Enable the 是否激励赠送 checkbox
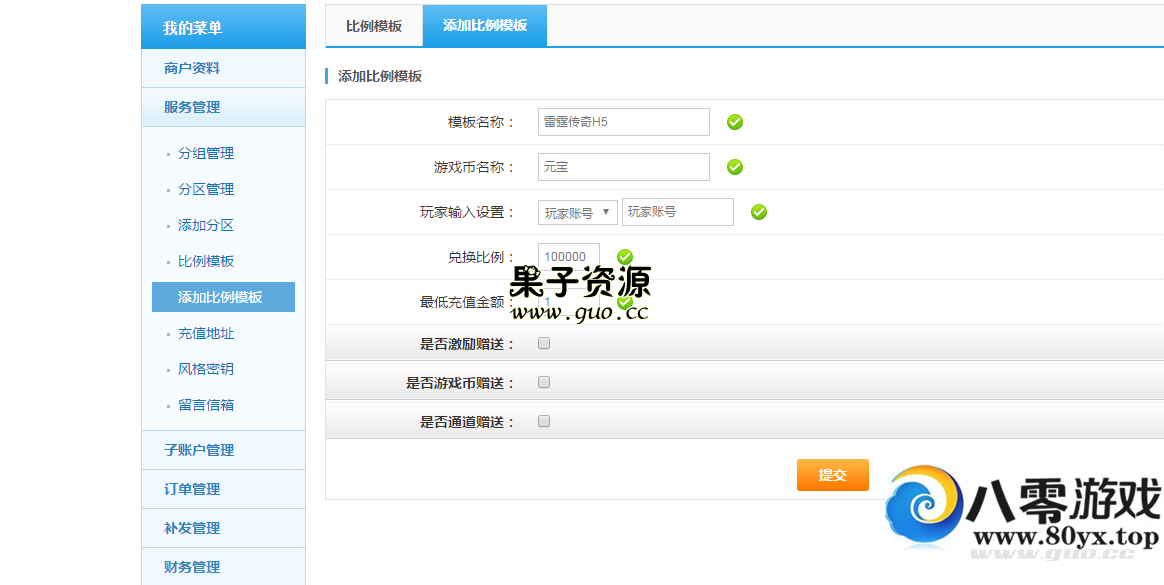This screenshot has height=585, width=1164. point(544,343)
